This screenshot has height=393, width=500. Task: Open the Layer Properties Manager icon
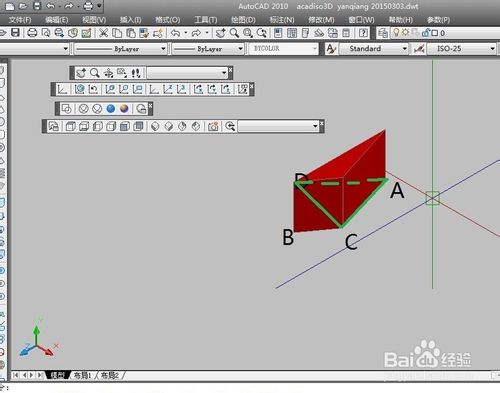[383, 33]
